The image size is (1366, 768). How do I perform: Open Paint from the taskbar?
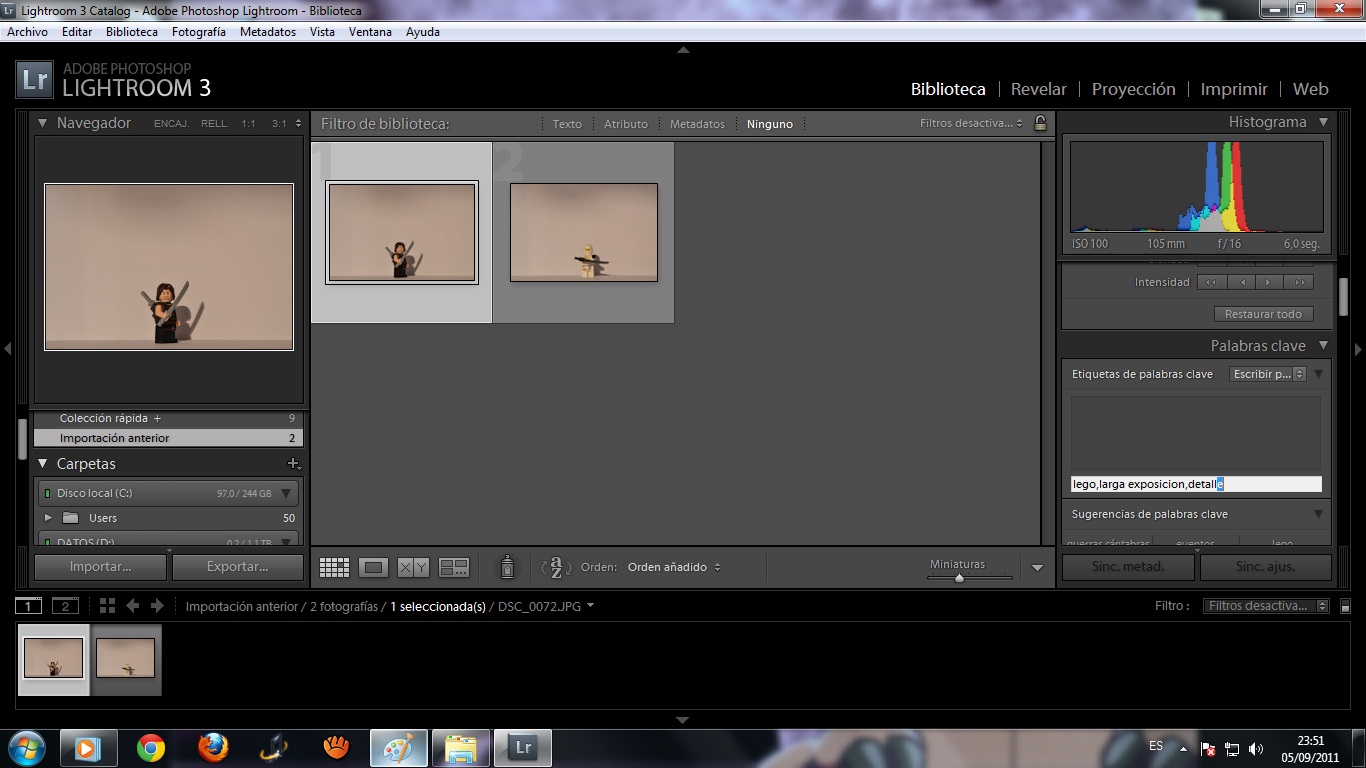[x=398, y=748]
